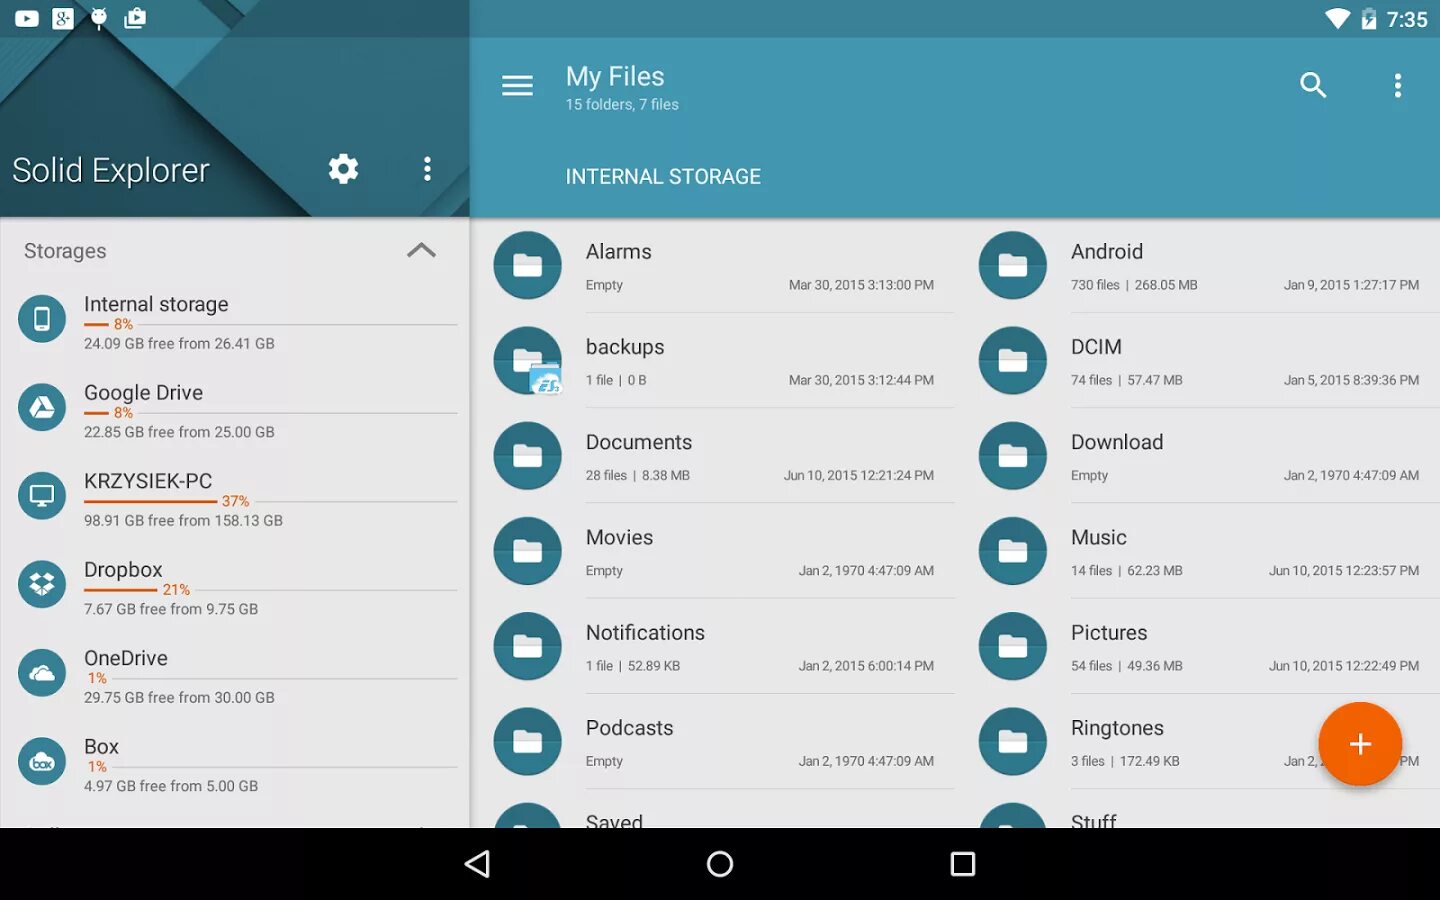The height and width of the screenshot is (900, 1440).
Task: Tap the YouTube notification icon in status bar
Action: click(27, 18)
